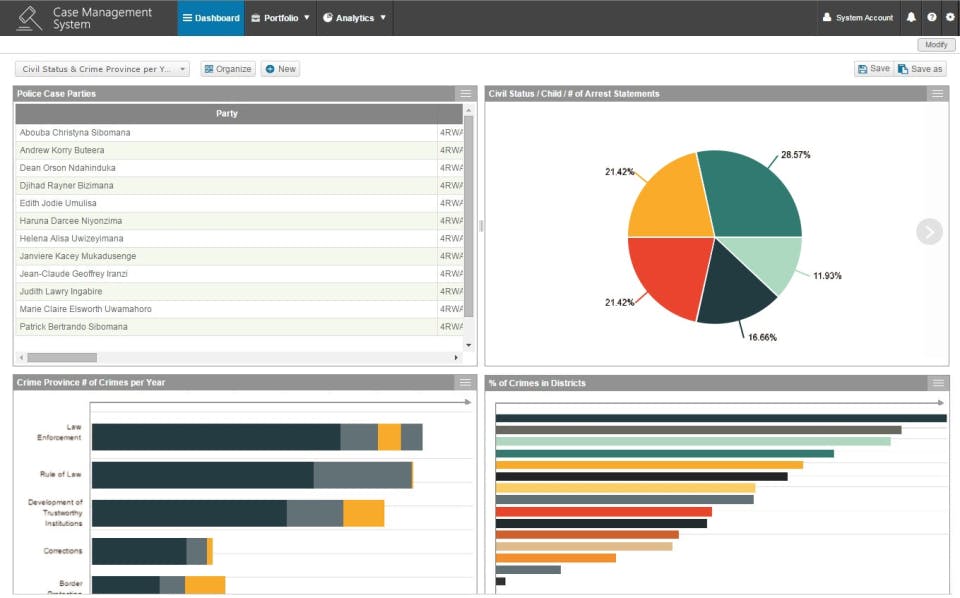Open the Settings gear icon
The image size is (960, 598).
pos(950,17)
